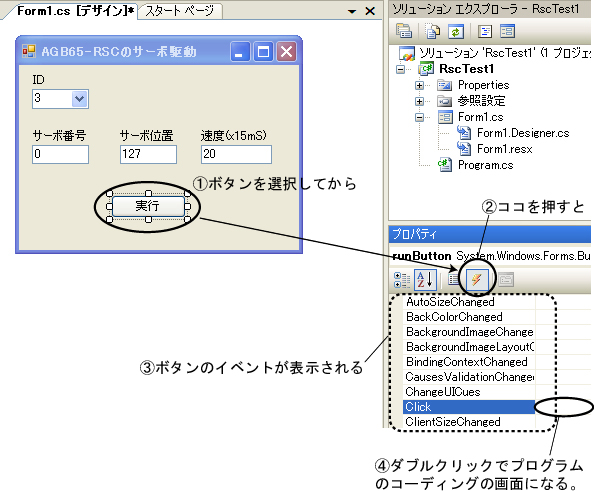Click the サーボ番号 label on the form
594x491 pixels.
pos(59,136)
